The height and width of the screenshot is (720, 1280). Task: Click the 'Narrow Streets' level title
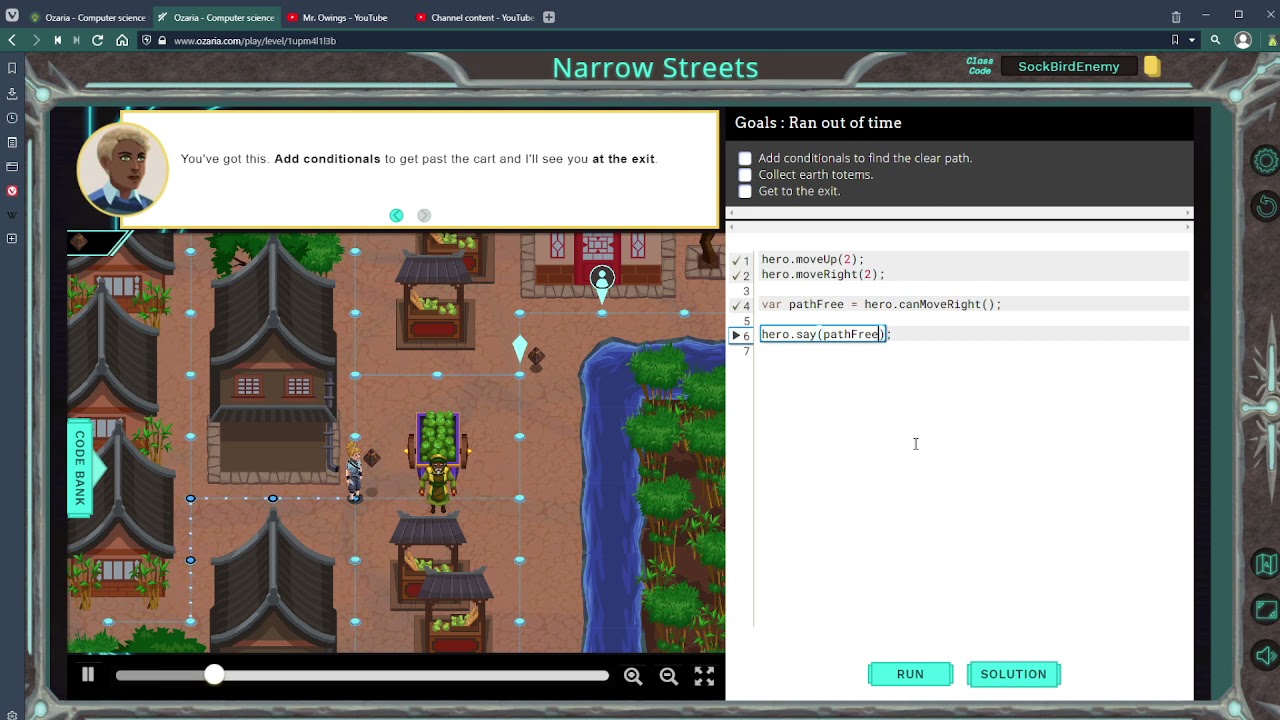(655, 68)
